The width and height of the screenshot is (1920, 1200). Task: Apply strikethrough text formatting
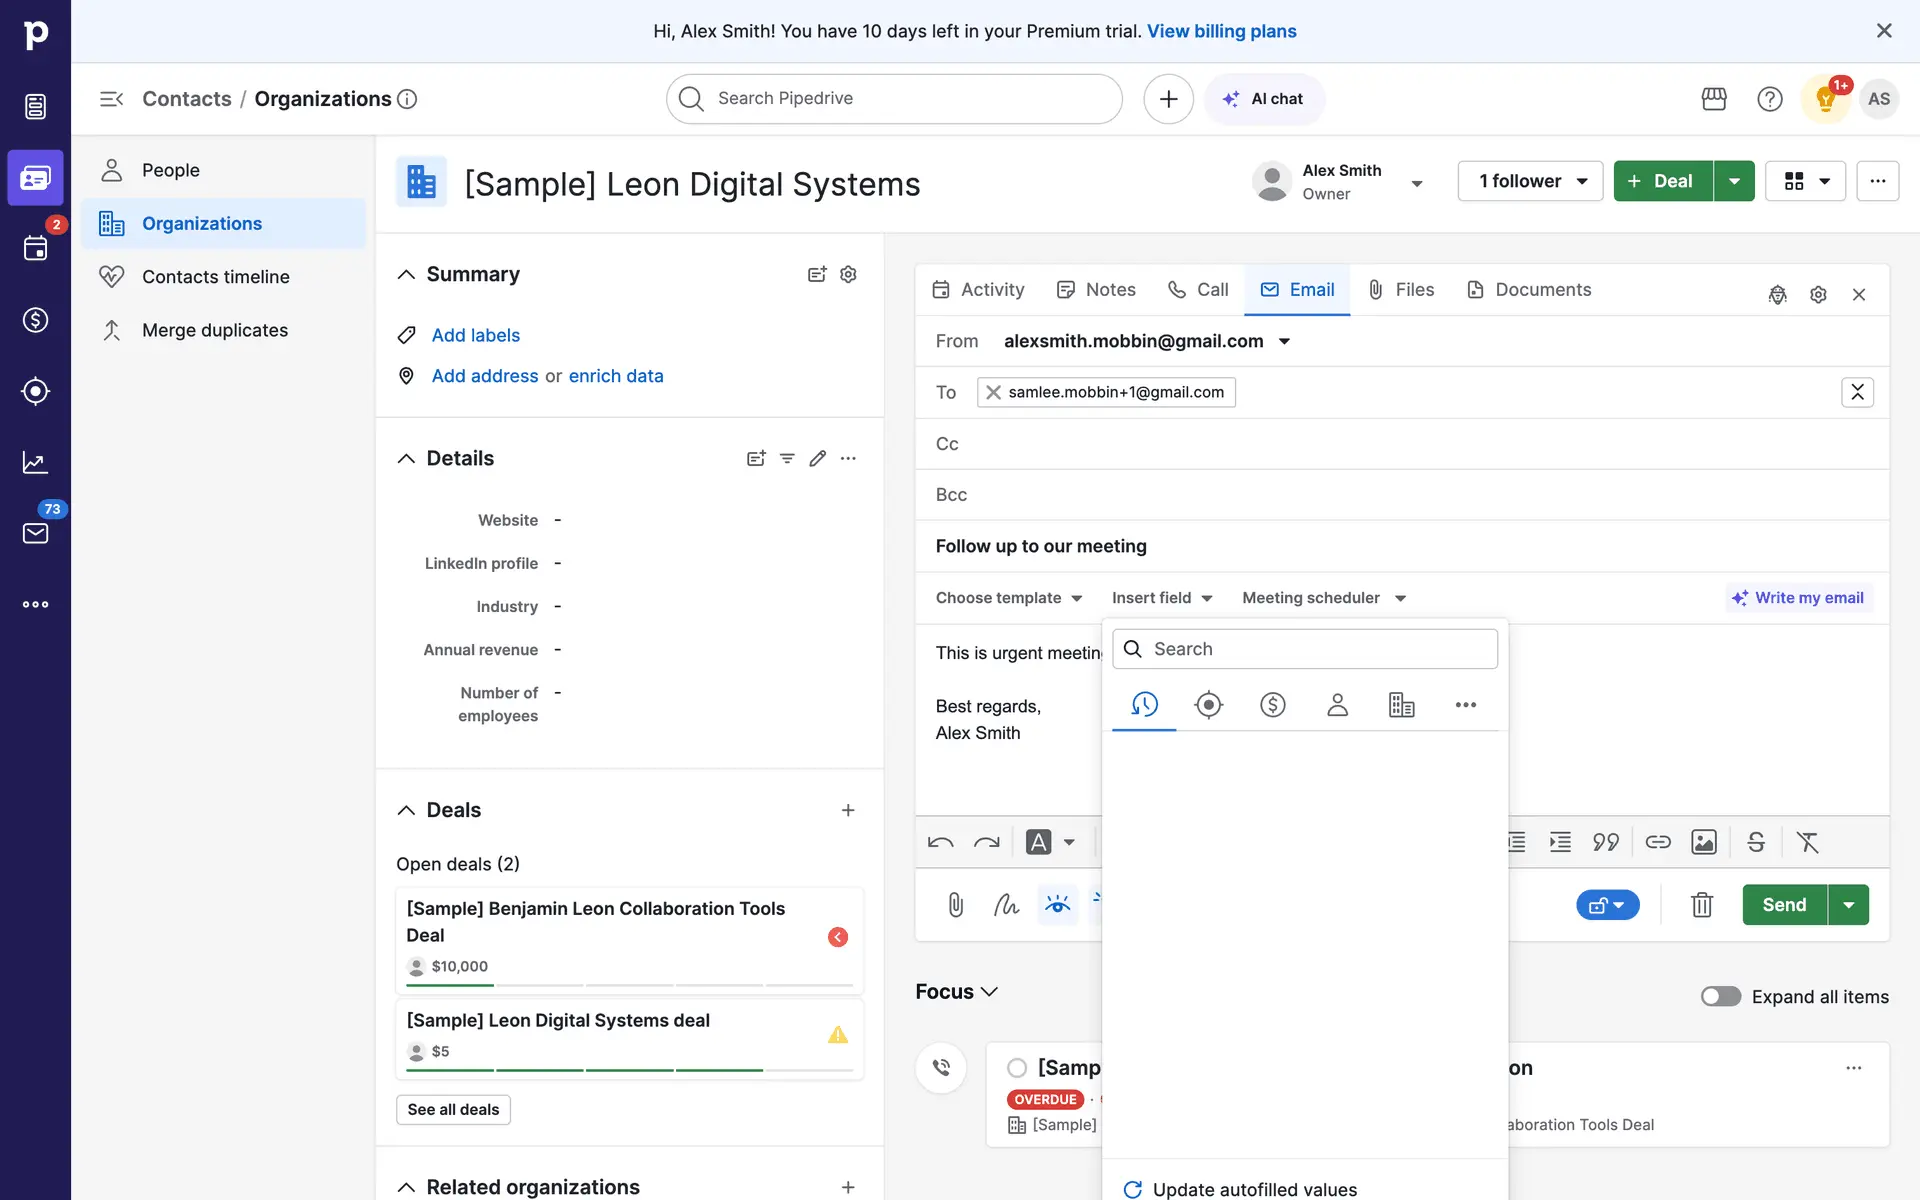point(1756,842)
